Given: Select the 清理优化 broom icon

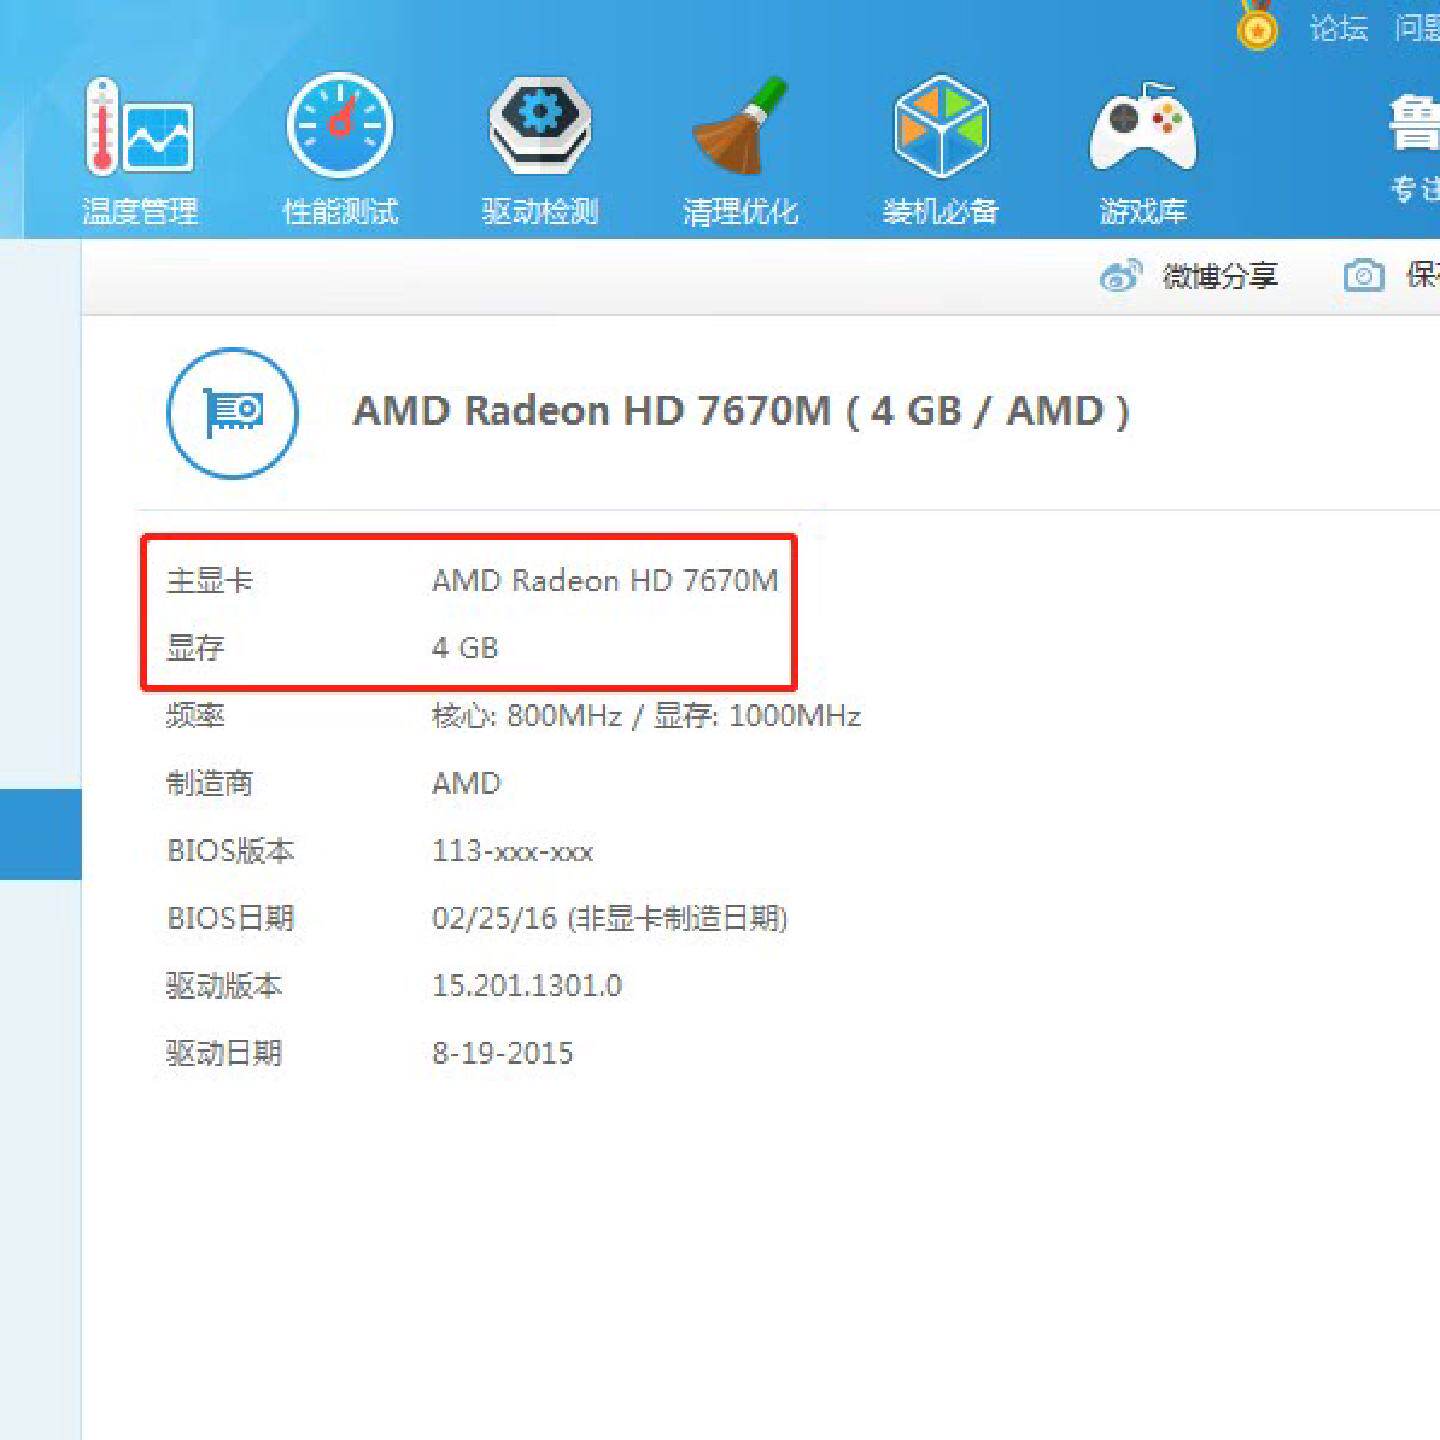Looking at the screenshot, I should [741, 126].
